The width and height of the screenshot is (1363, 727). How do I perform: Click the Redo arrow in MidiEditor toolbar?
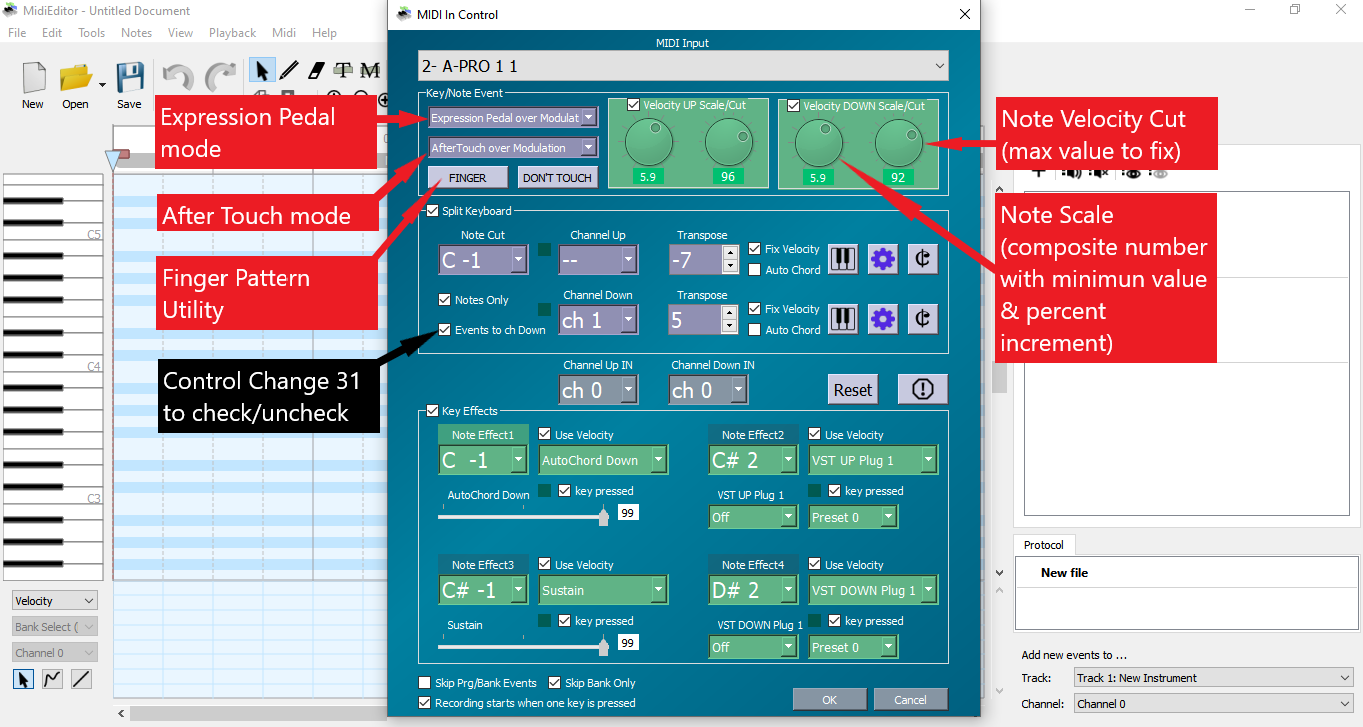coord(220,77)
